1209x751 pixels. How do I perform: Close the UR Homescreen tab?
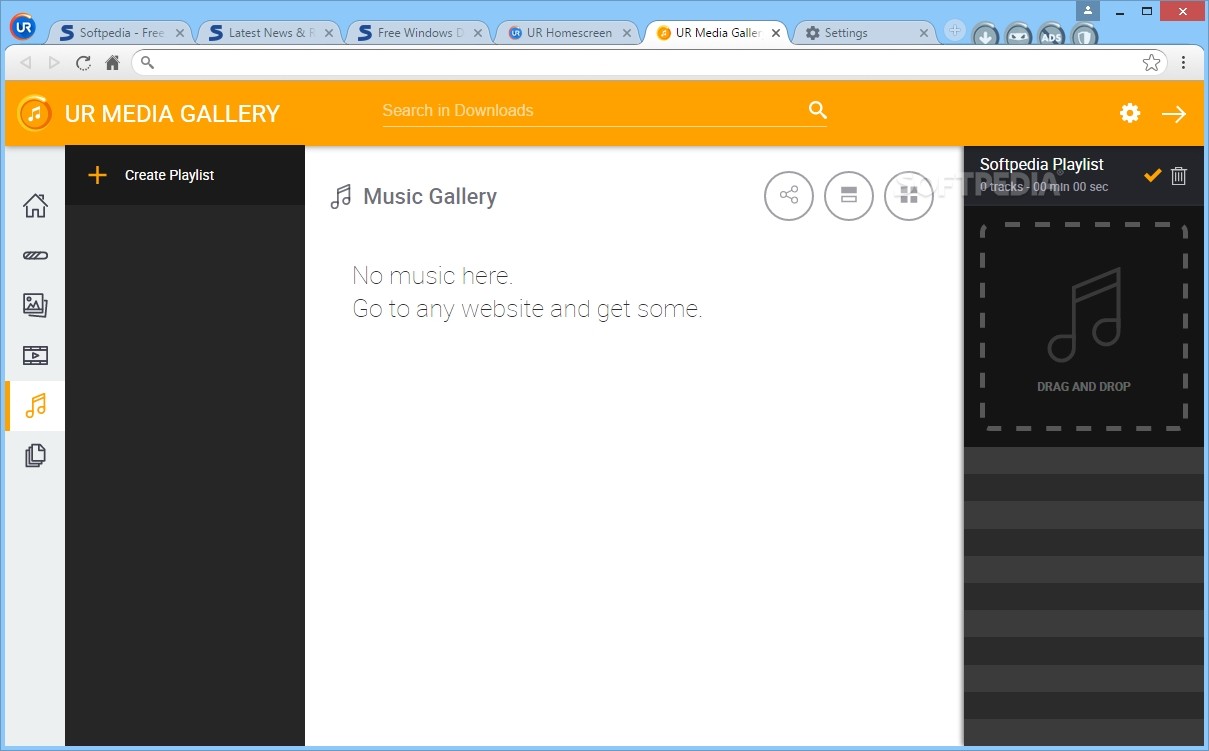coord(628,33)
